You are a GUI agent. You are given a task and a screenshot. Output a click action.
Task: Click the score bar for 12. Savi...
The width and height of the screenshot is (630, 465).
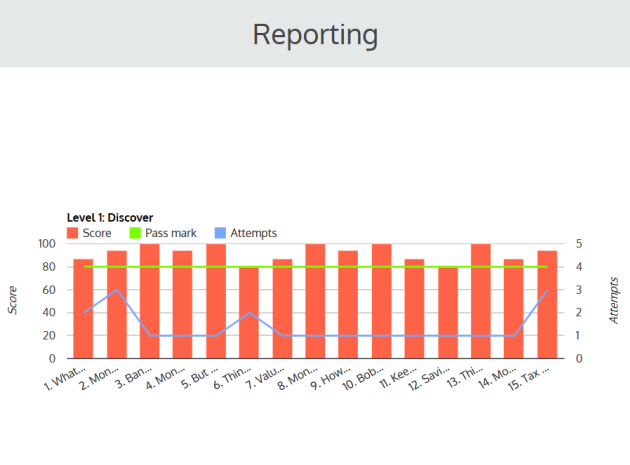pyautogui.click(x=448, y=312)
